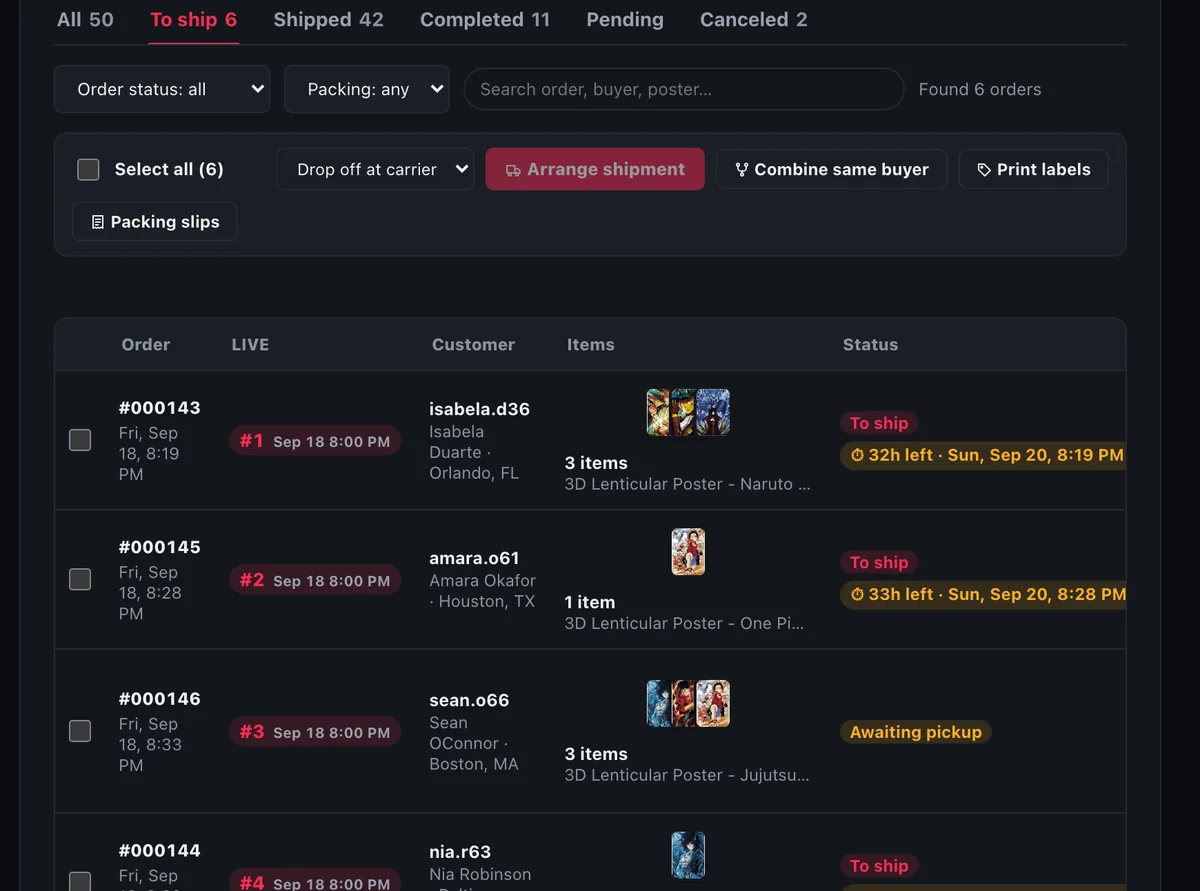Open the Order status filter dropdown
This screenshot has height=891, width=1200.
(x=162, y=89)
